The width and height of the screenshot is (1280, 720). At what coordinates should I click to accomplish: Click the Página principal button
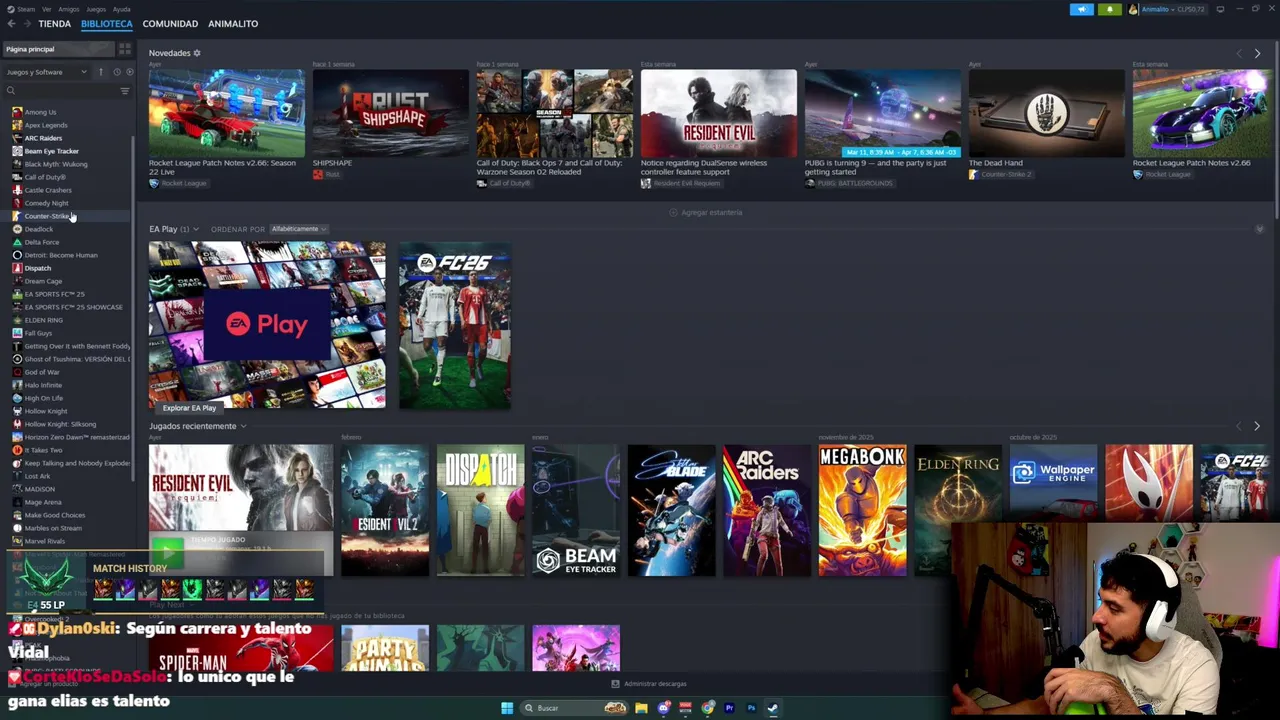coord(58,49)
